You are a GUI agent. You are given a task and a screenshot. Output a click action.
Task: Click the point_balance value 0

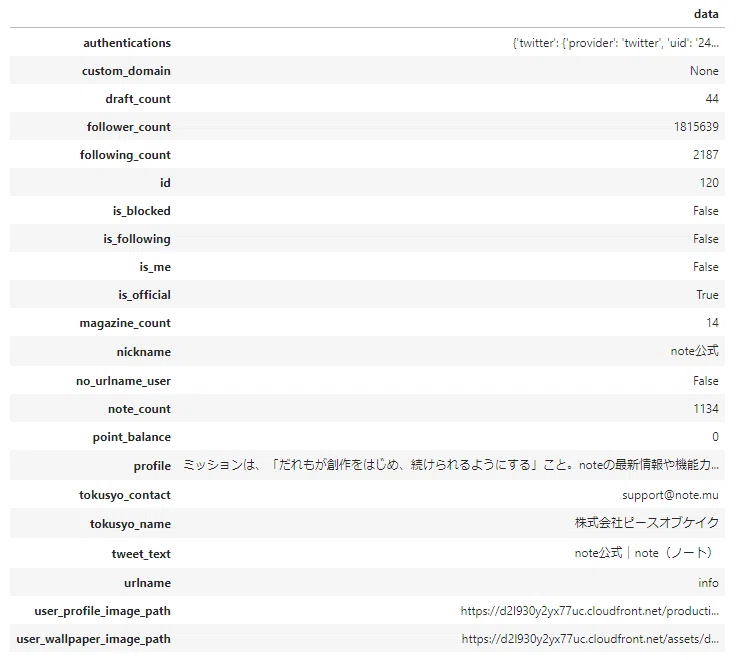click(x=715, y=437)
